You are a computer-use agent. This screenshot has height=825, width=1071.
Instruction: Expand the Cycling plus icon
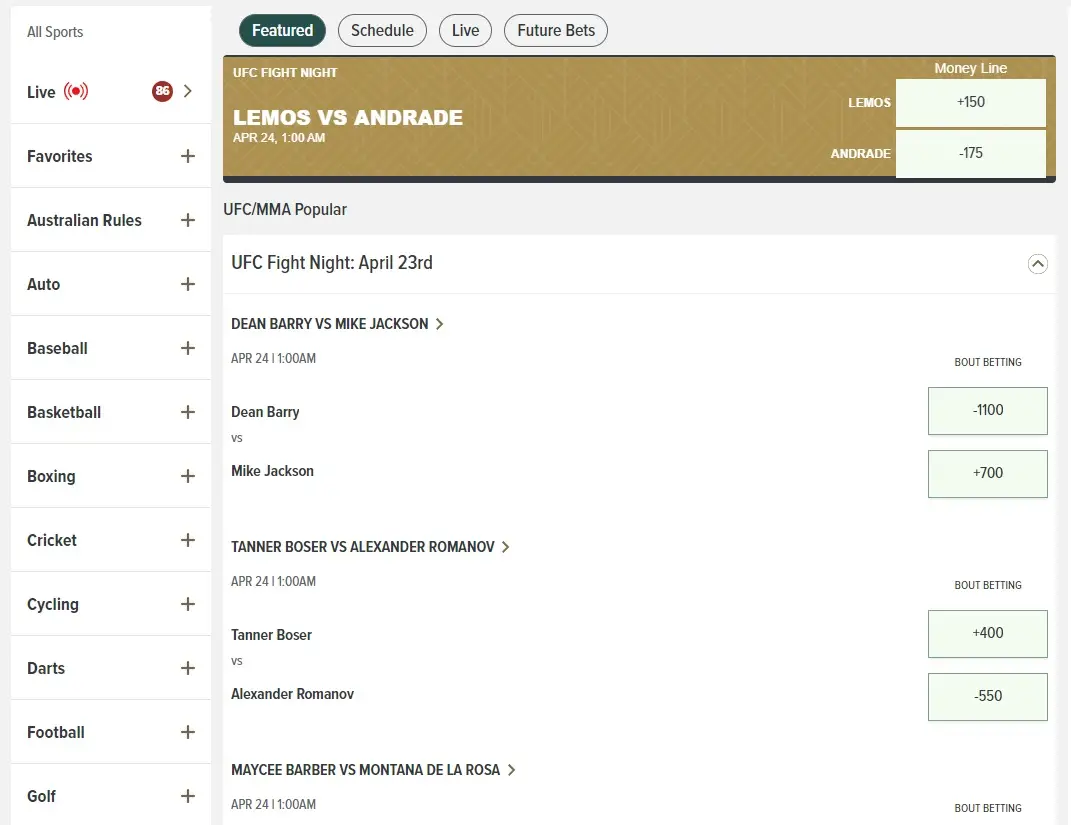tap(188, 604)
